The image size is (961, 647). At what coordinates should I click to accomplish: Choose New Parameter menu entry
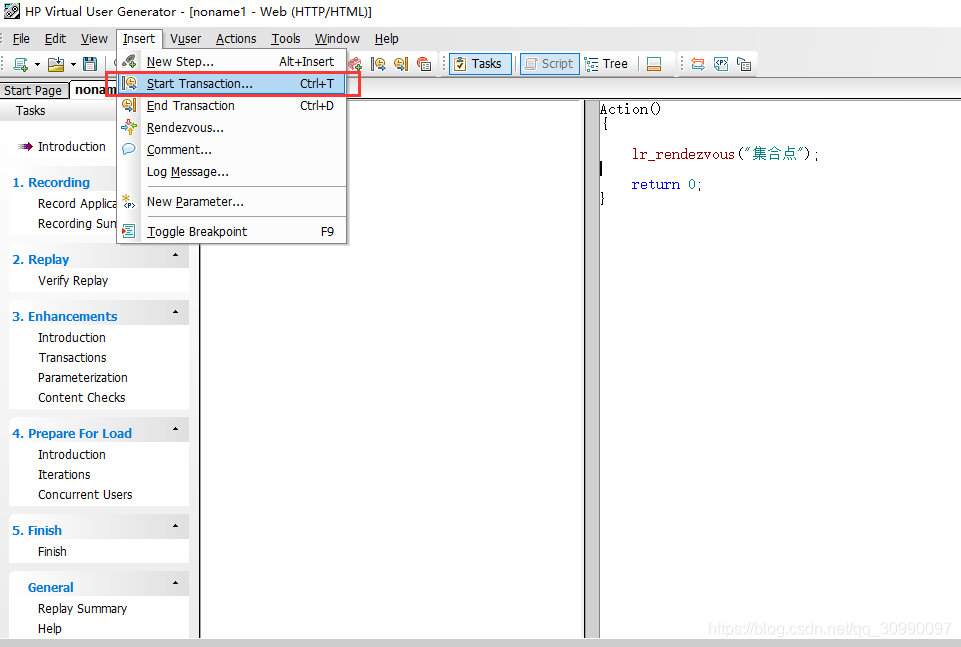[232, 202]
